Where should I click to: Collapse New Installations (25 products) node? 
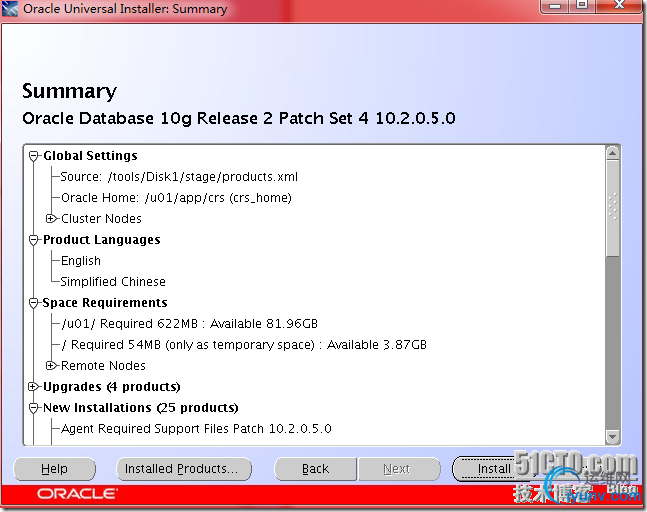pyautogui.click(x=34, y=408)
